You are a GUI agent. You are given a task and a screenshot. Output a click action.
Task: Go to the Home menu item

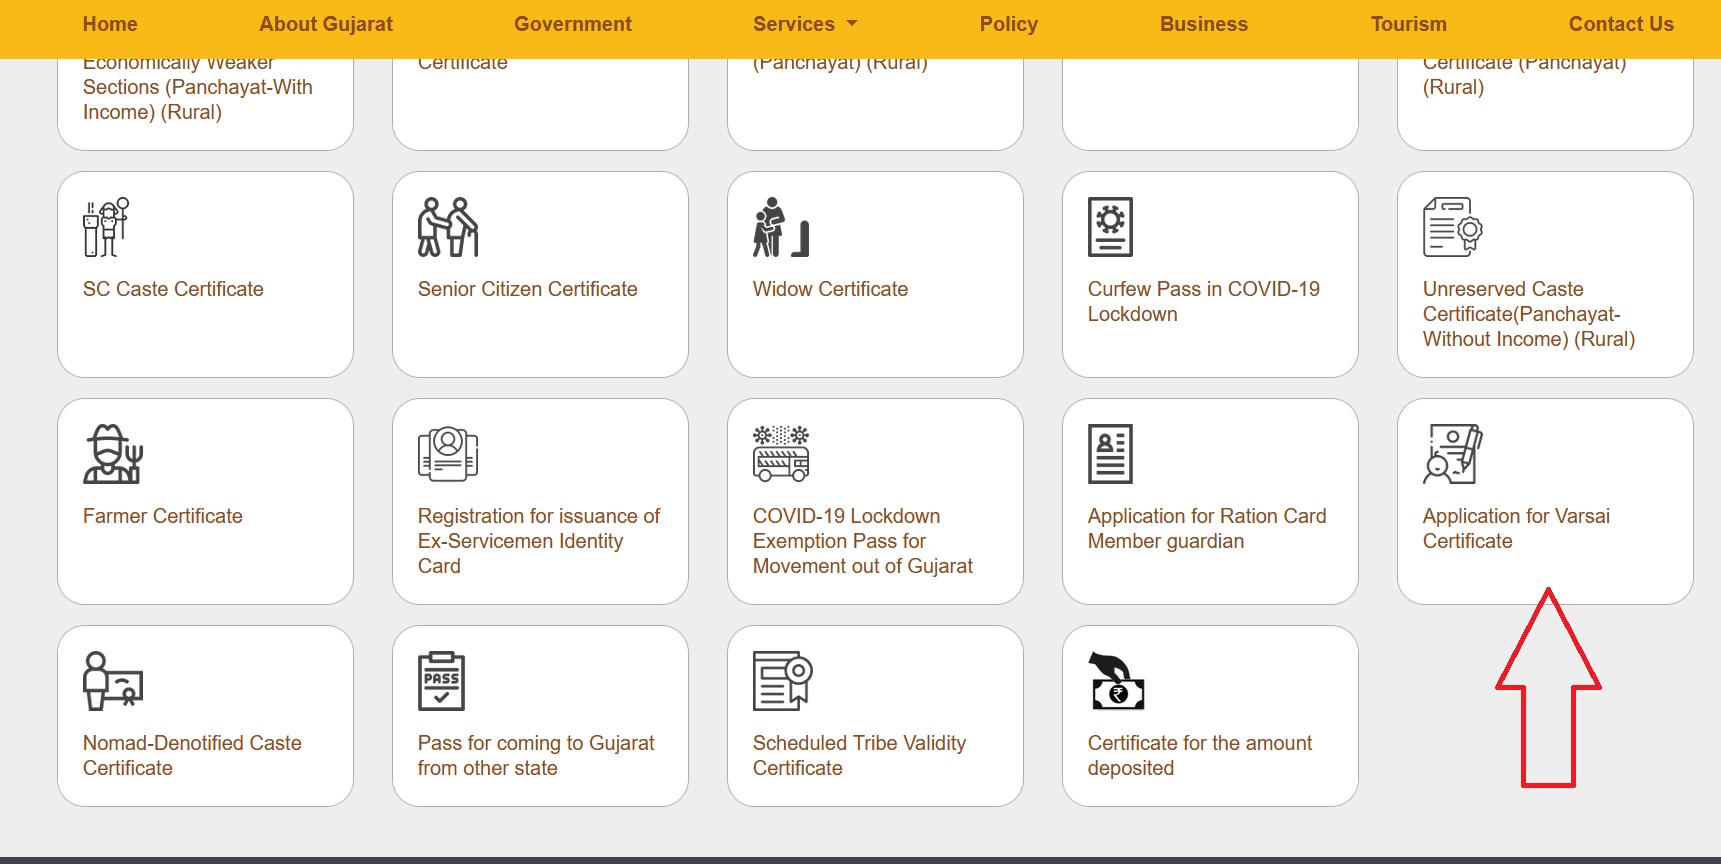tap(110, 24)
